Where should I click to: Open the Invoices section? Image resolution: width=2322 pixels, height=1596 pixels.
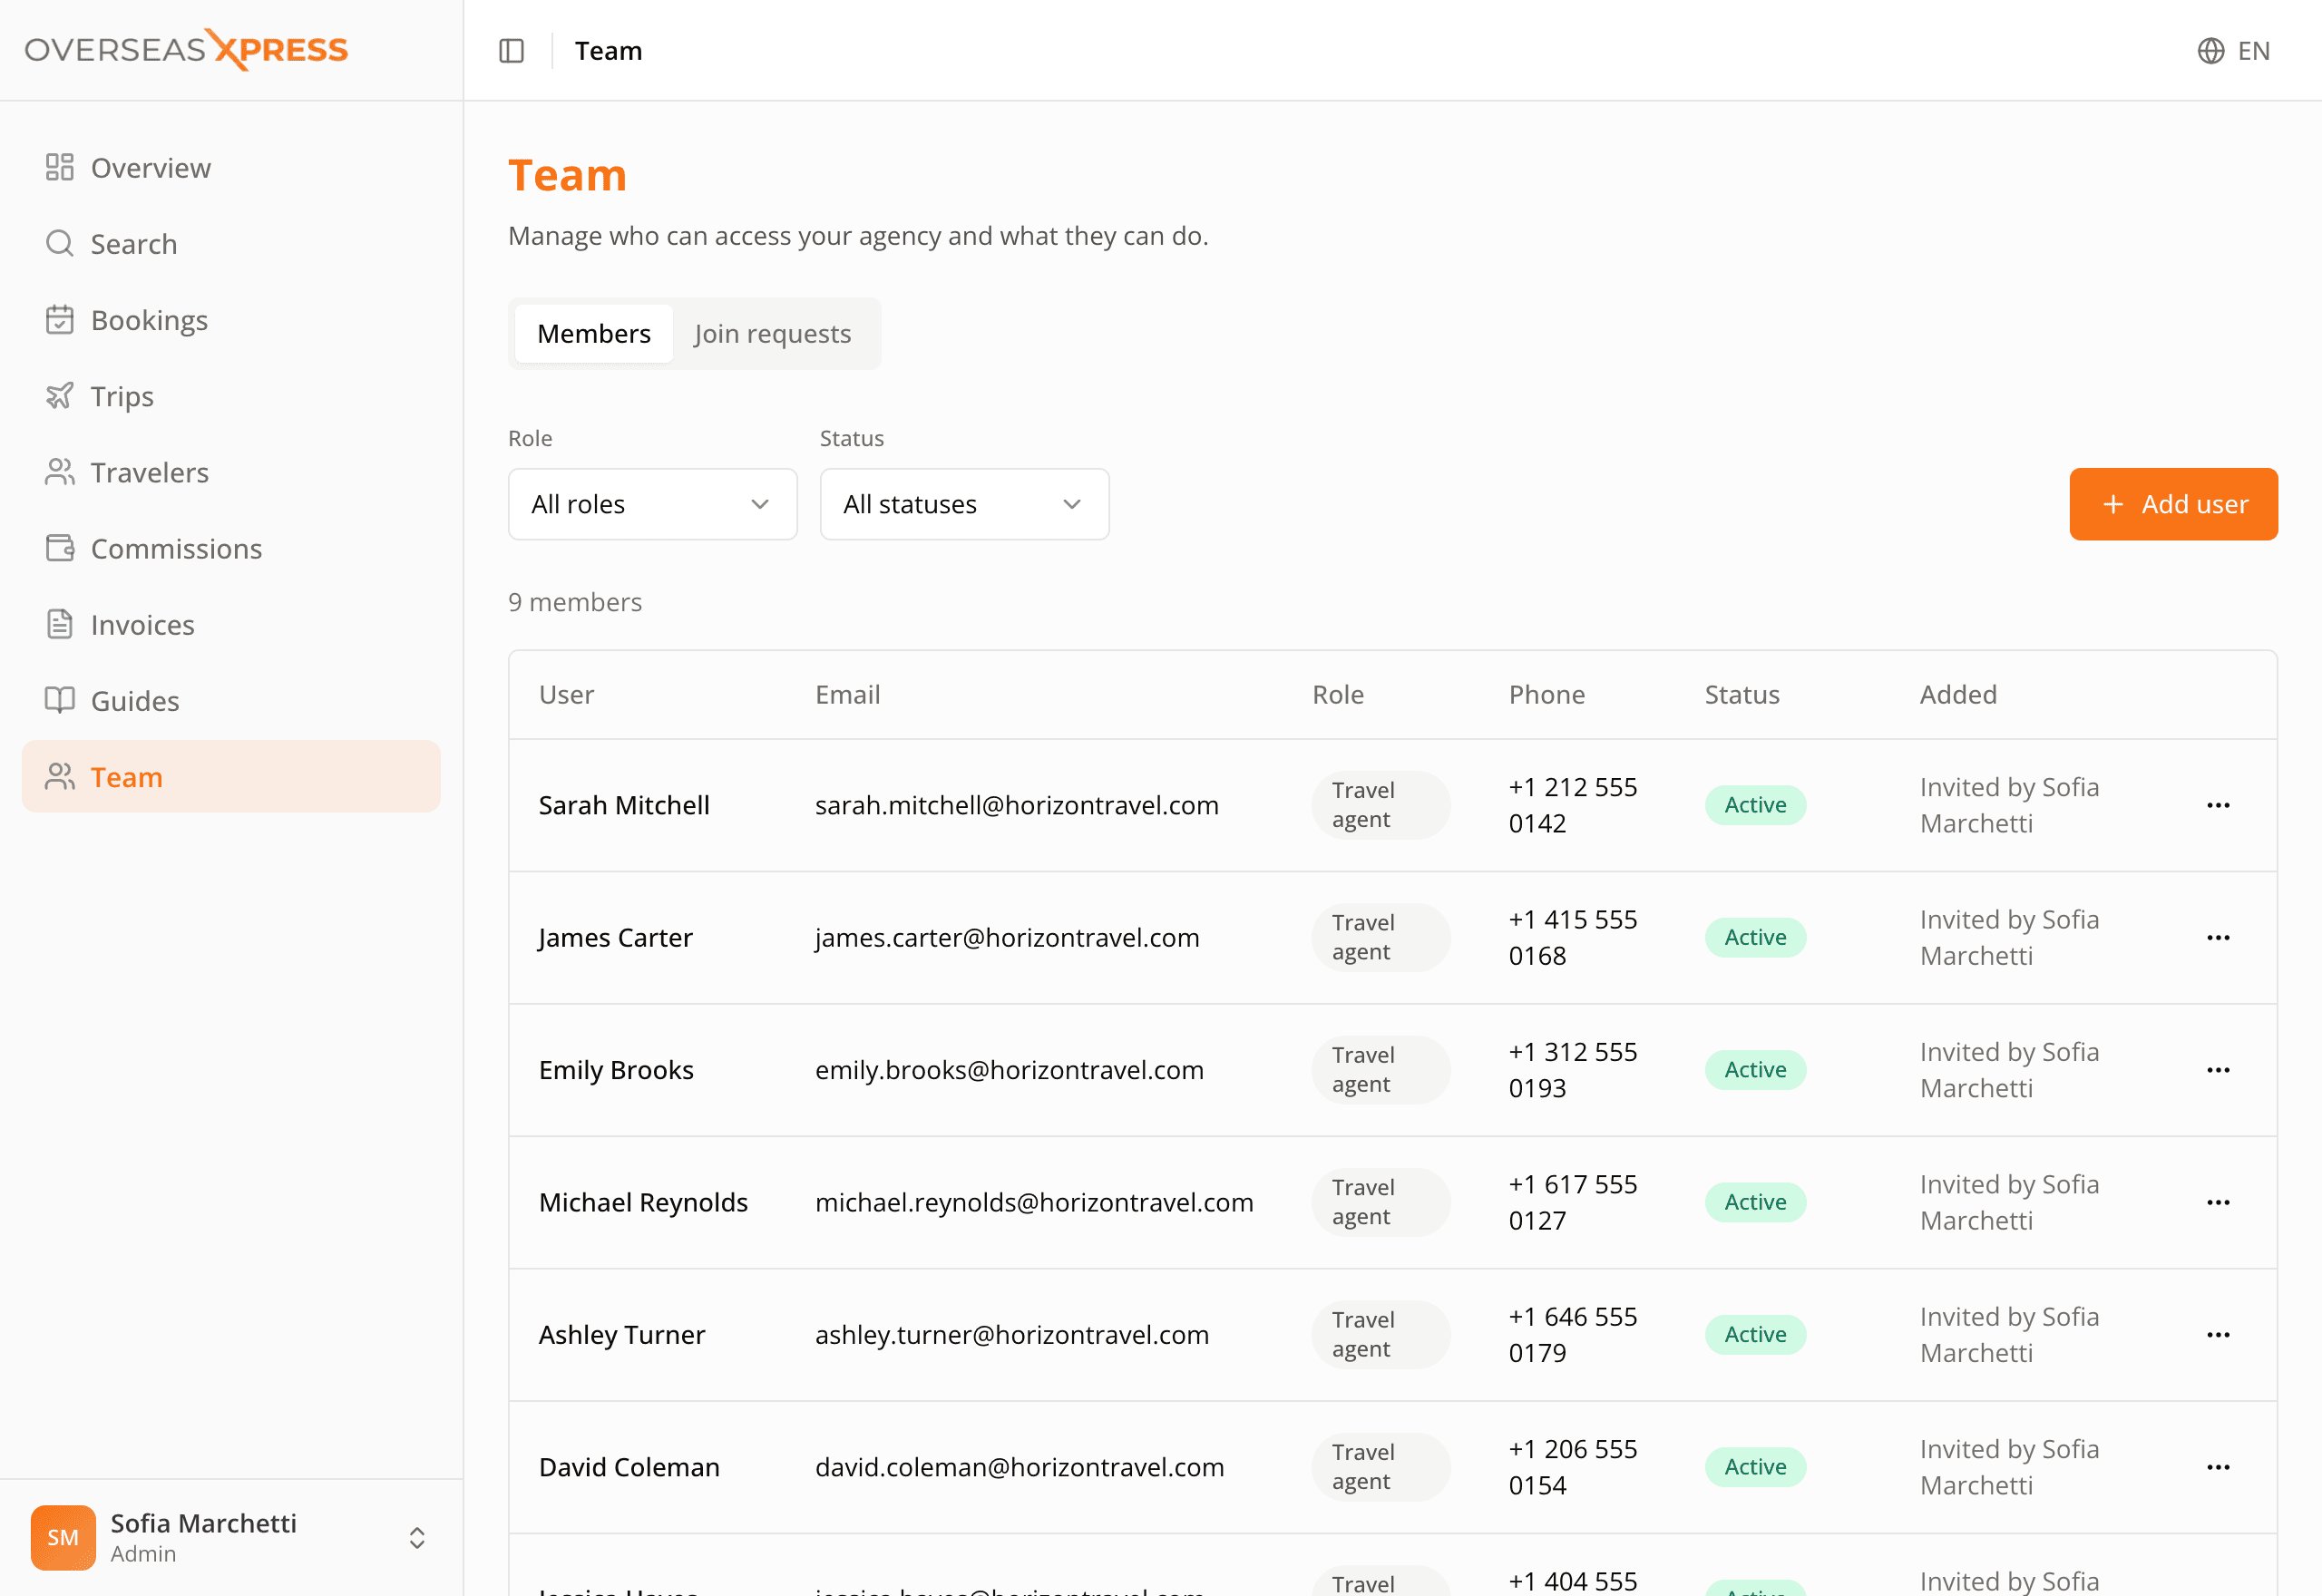pyautogui.click(x=231, y=625)
